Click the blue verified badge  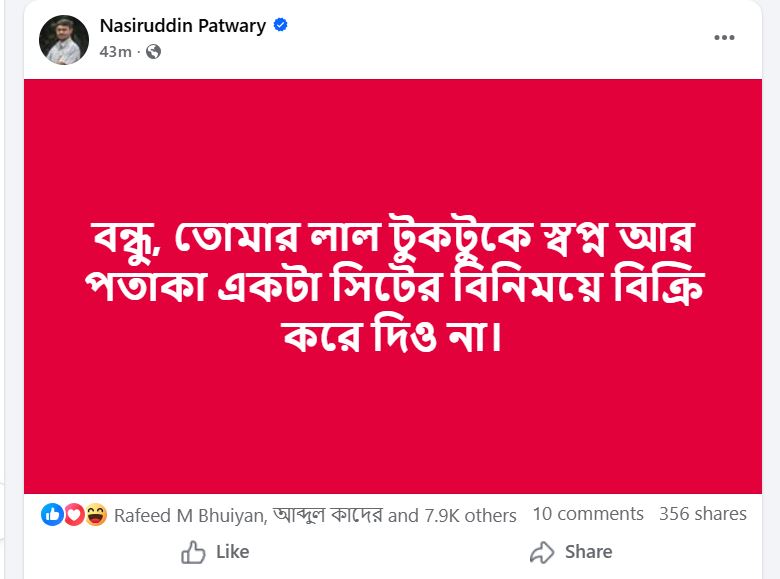tap(281, 26)
